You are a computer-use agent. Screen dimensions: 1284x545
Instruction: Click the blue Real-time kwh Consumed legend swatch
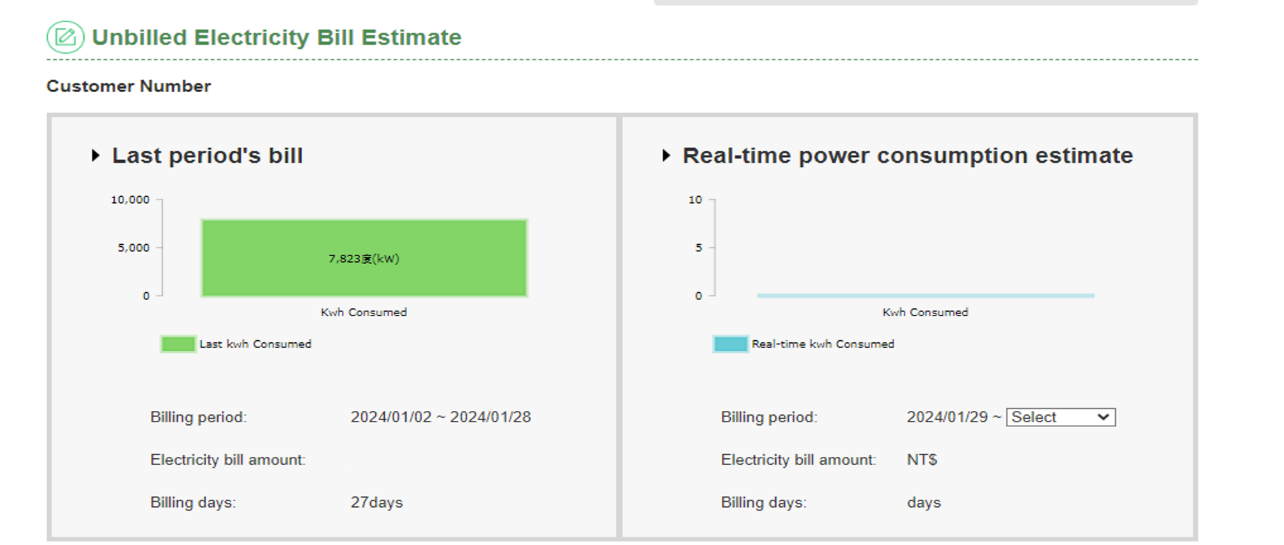tap(730, 344)
